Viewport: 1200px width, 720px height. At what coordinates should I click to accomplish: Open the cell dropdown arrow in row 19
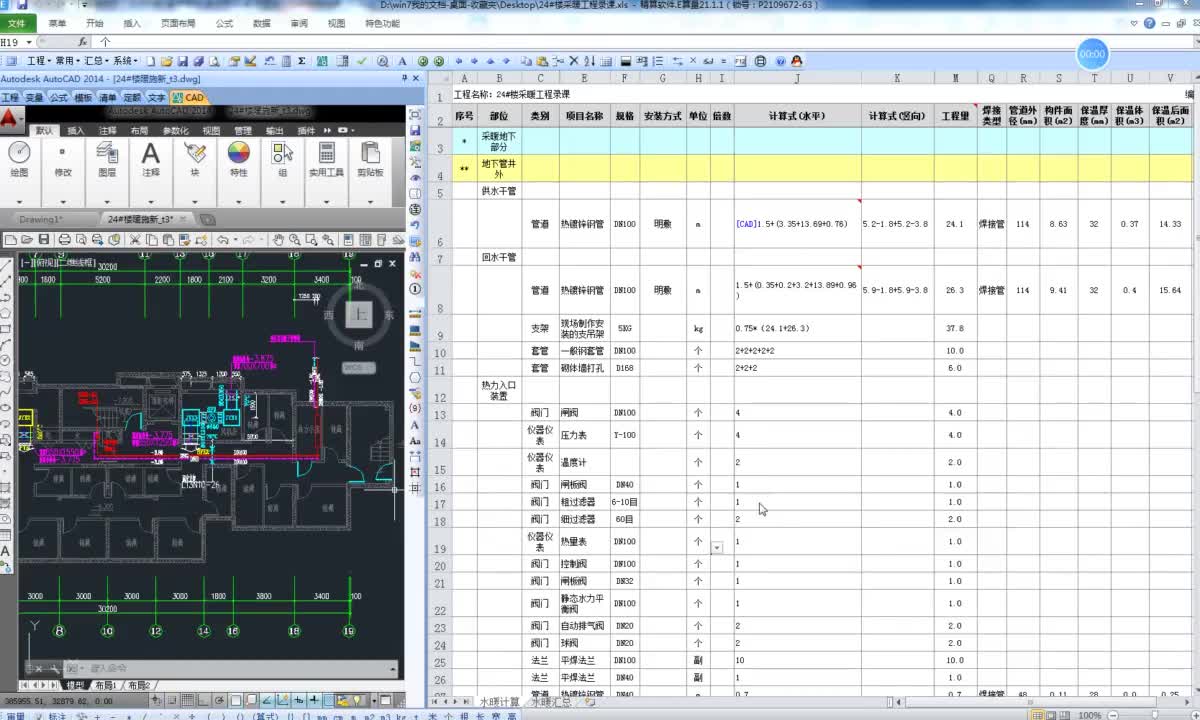pyautogui.click(x=717, y=548)
